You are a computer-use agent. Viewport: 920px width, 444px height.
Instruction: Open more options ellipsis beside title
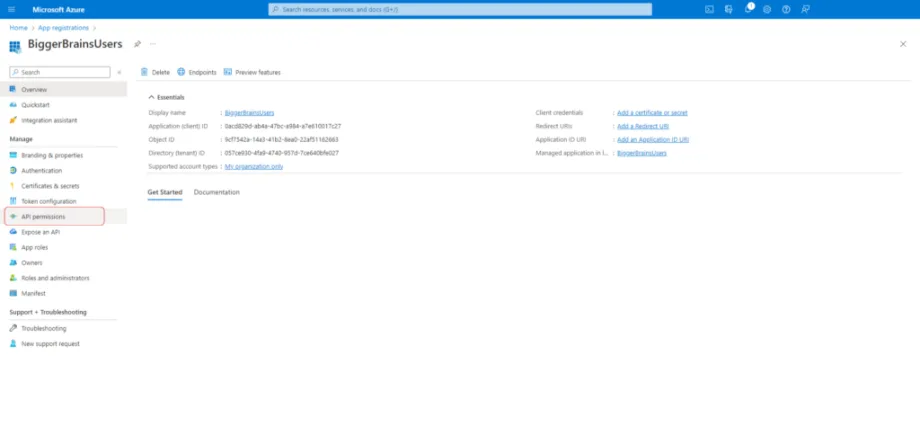pos(153,44)
